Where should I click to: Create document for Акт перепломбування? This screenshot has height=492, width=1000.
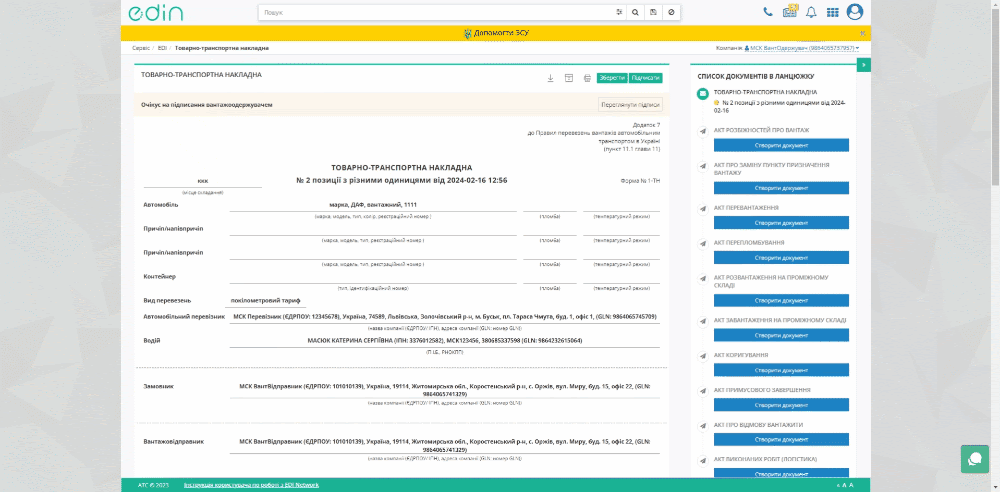point(781,258)
